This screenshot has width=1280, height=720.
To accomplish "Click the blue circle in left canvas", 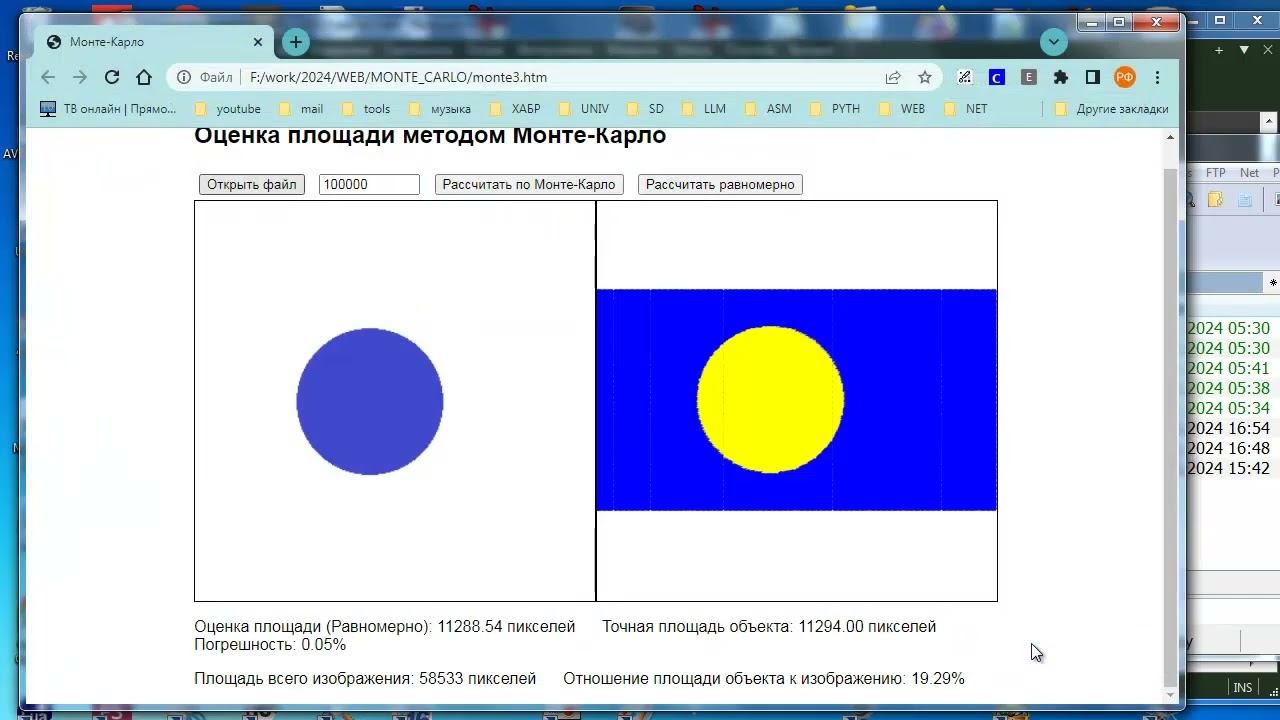I will (370, 401).
